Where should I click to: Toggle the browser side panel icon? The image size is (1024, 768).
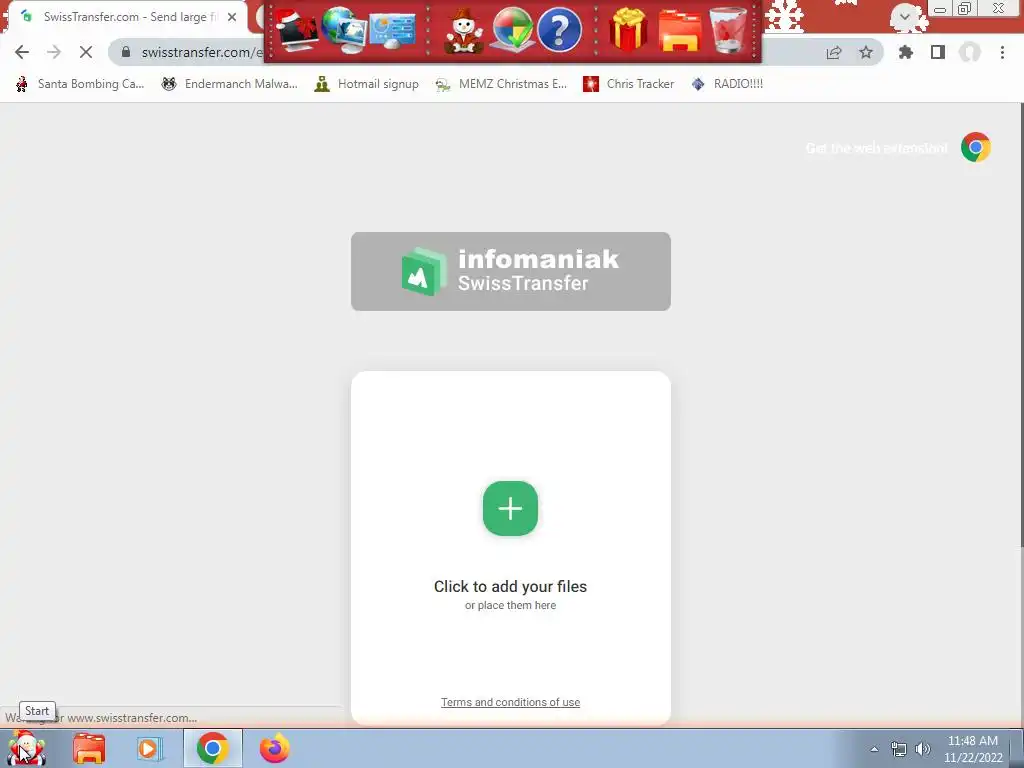click(938, 52)
